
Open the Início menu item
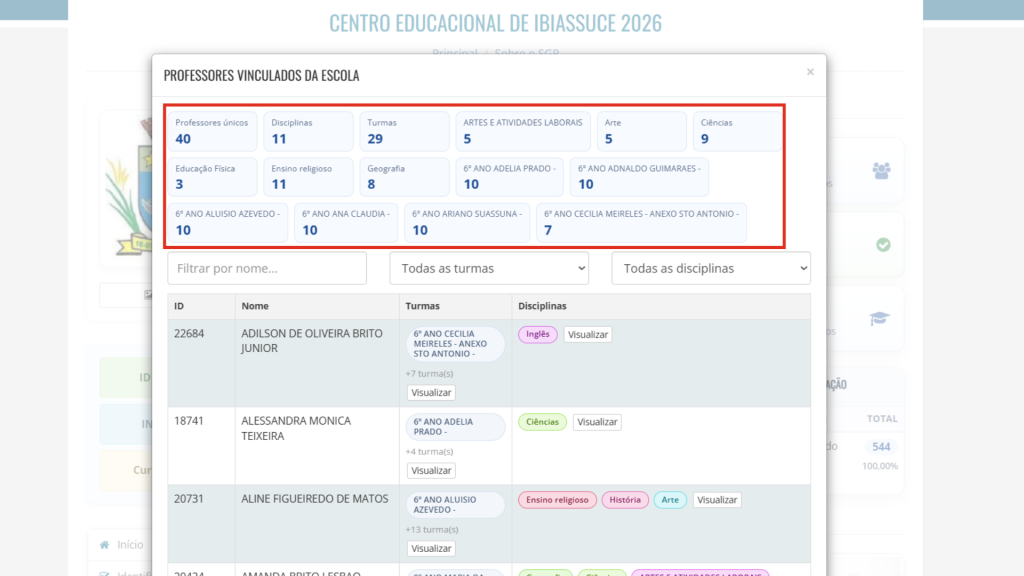(130, 545)
